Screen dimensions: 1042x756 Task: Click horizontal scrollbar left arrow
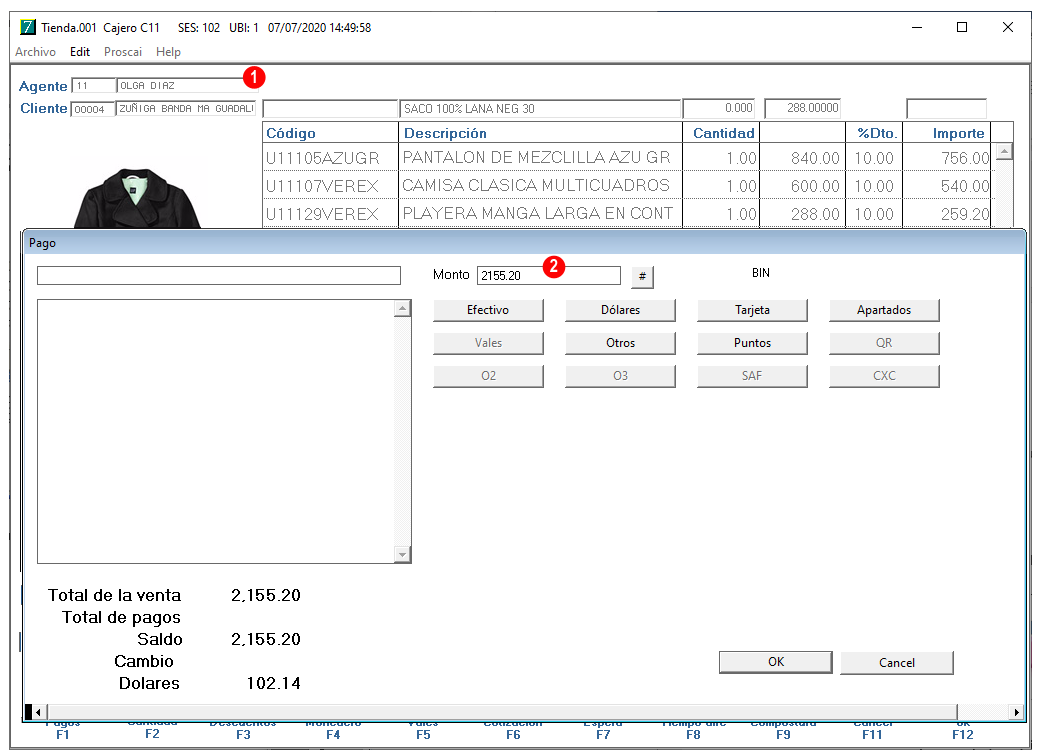[38, 712]
